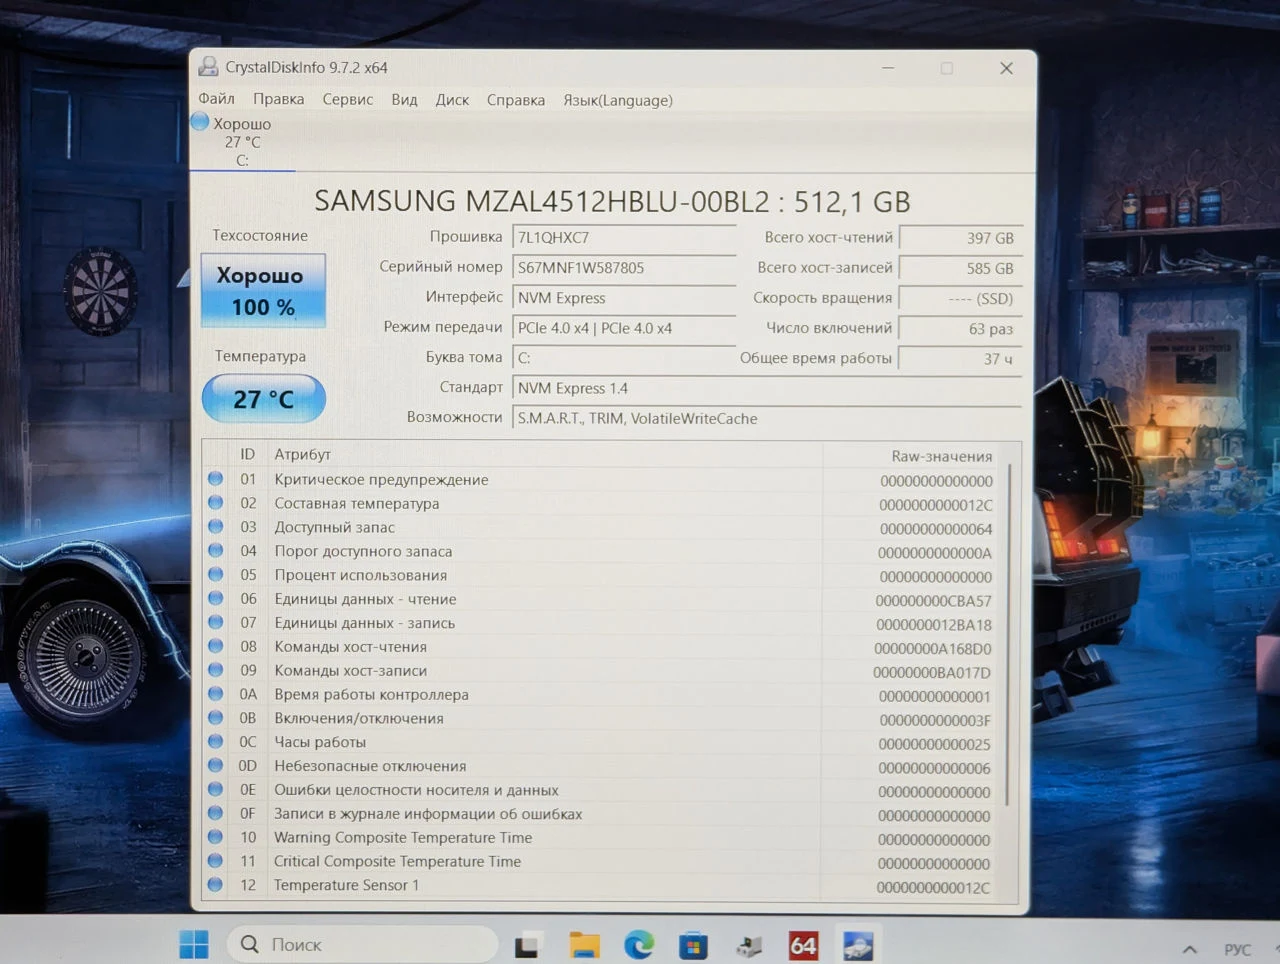Click the Буква тома field C:
The width and height of the screenshot is (1280, 964).
[x=624, y=357]
